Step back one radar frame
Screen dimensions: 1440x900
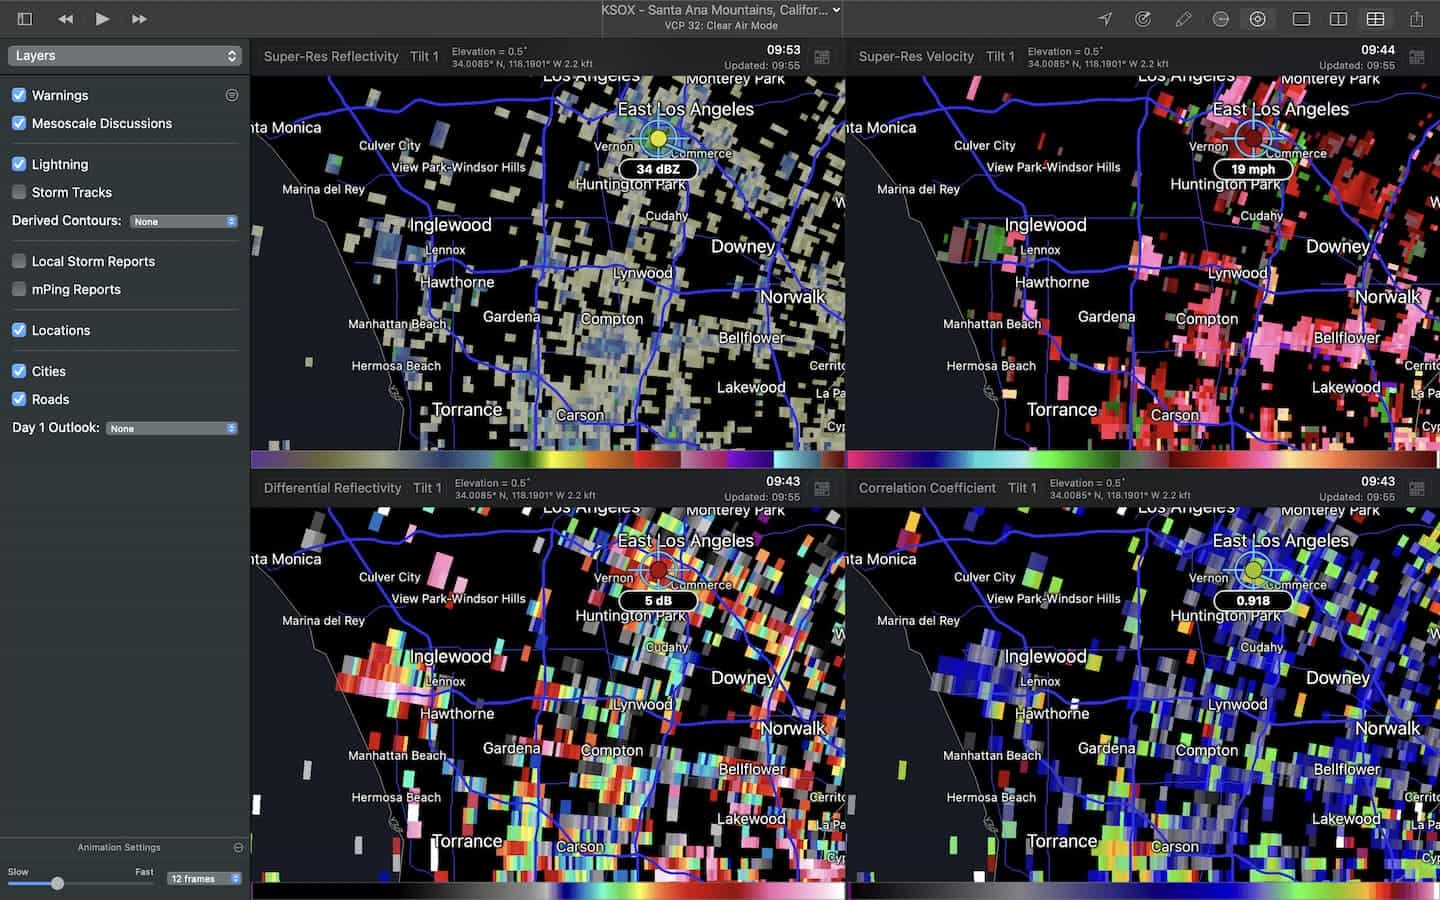[65, 19]
